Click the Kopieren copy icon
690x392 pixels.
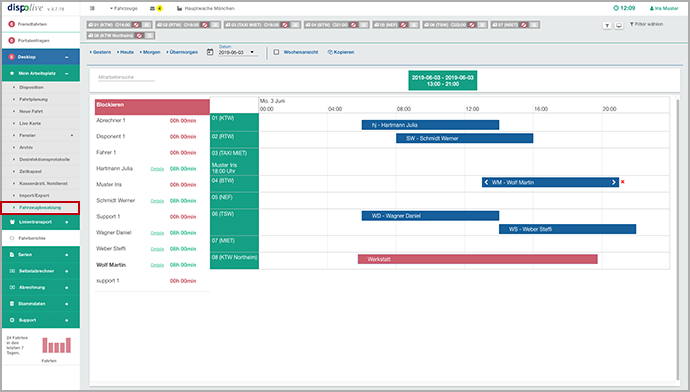click(x=330, y=52)
